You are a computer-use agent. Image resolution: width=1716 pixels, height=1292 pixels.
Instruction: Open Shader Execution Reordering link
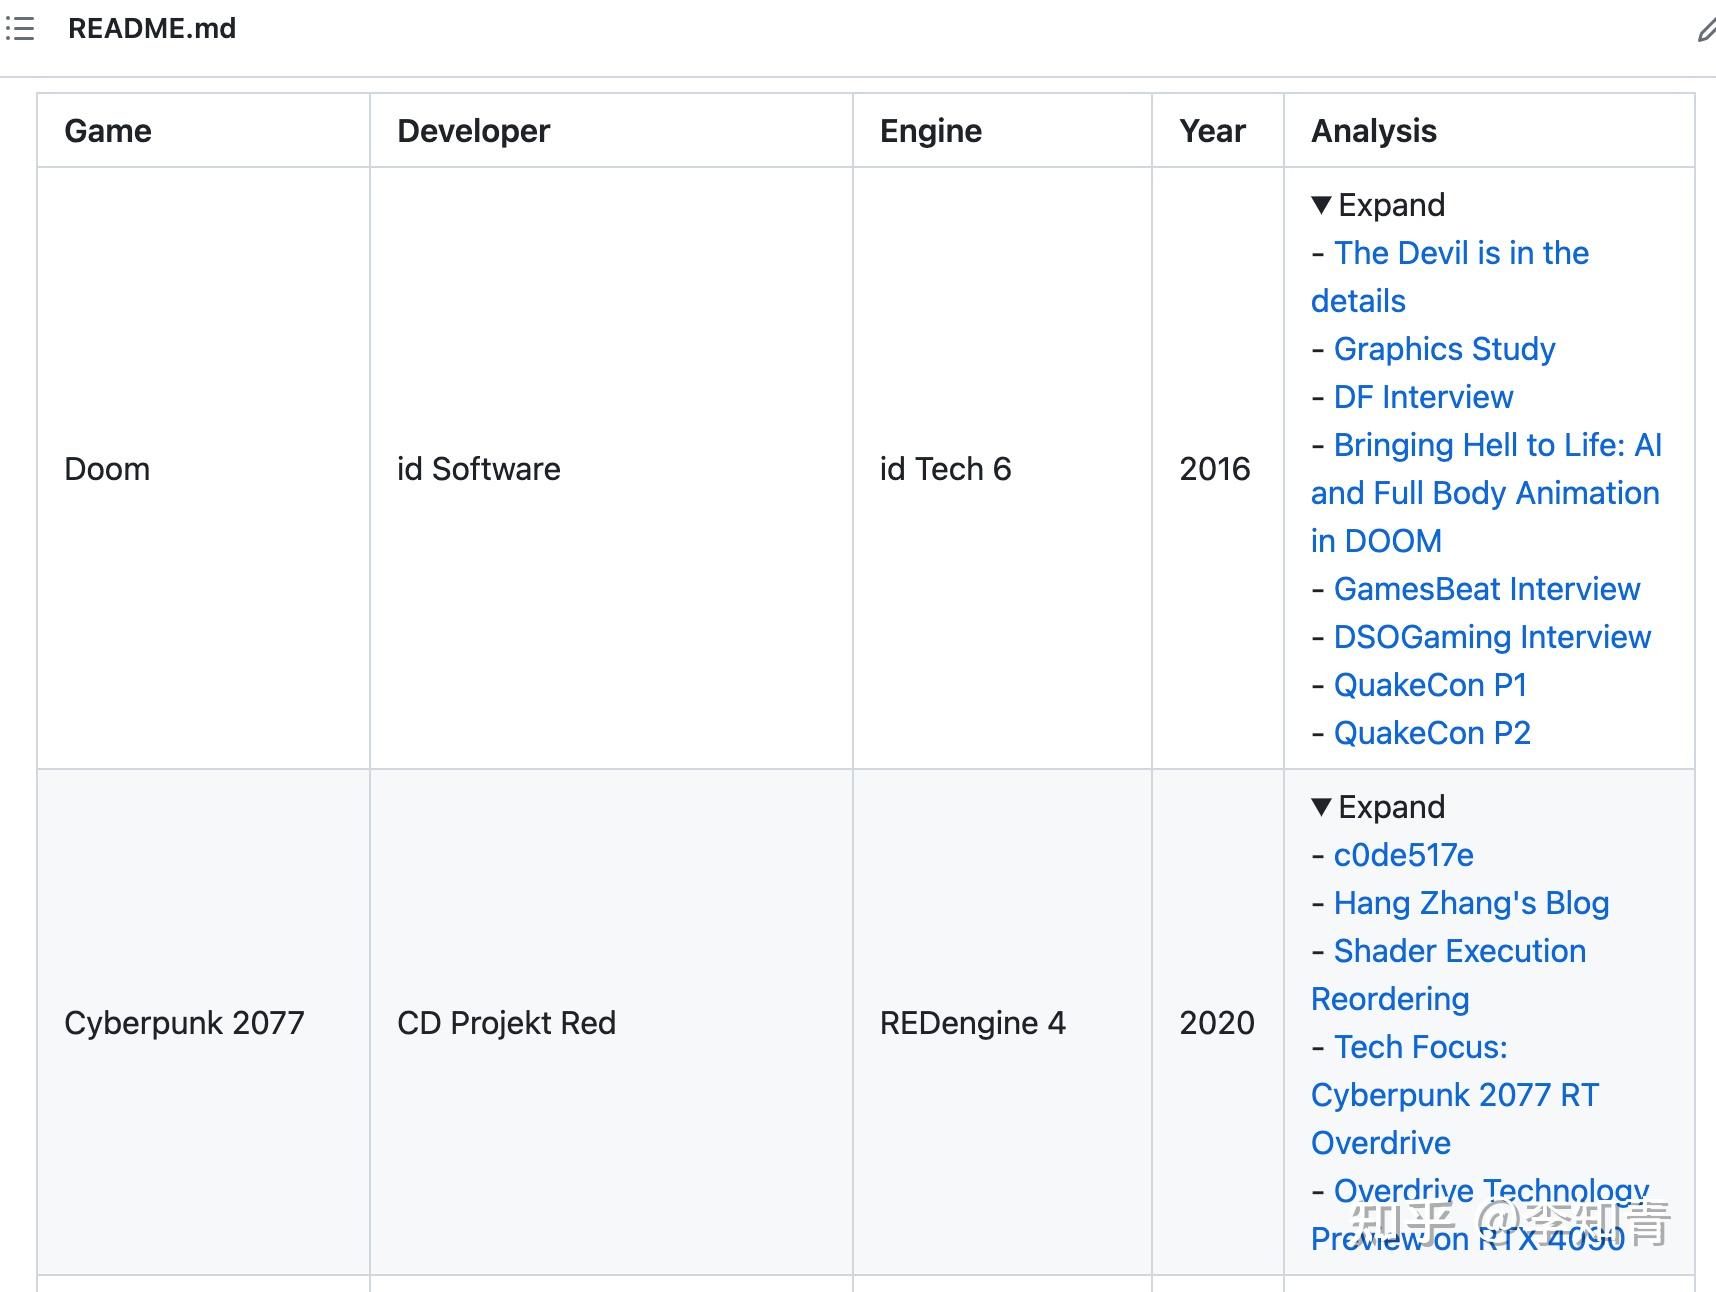1459,951
